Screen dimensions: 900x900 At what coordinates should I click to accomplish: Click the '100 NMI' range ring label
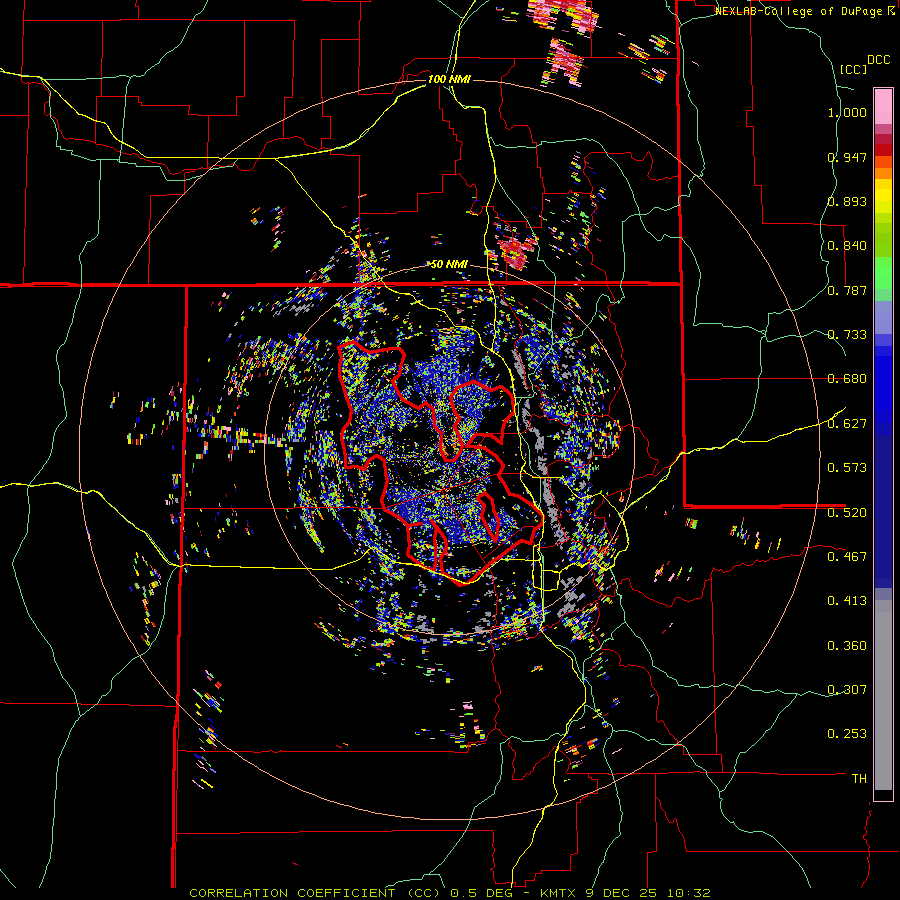(x=449, y=79)
